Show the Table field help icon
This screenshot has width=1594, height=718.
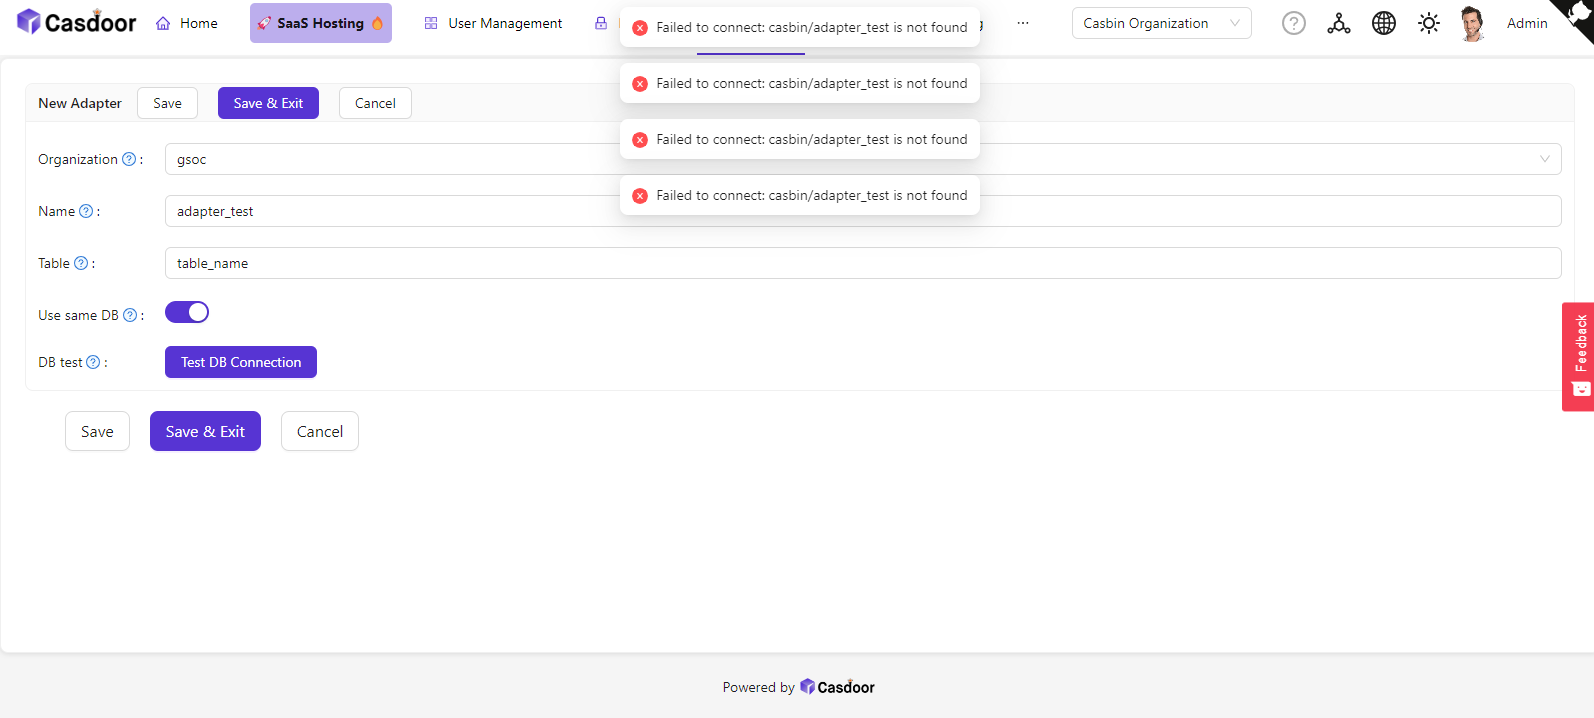(81, 263)
